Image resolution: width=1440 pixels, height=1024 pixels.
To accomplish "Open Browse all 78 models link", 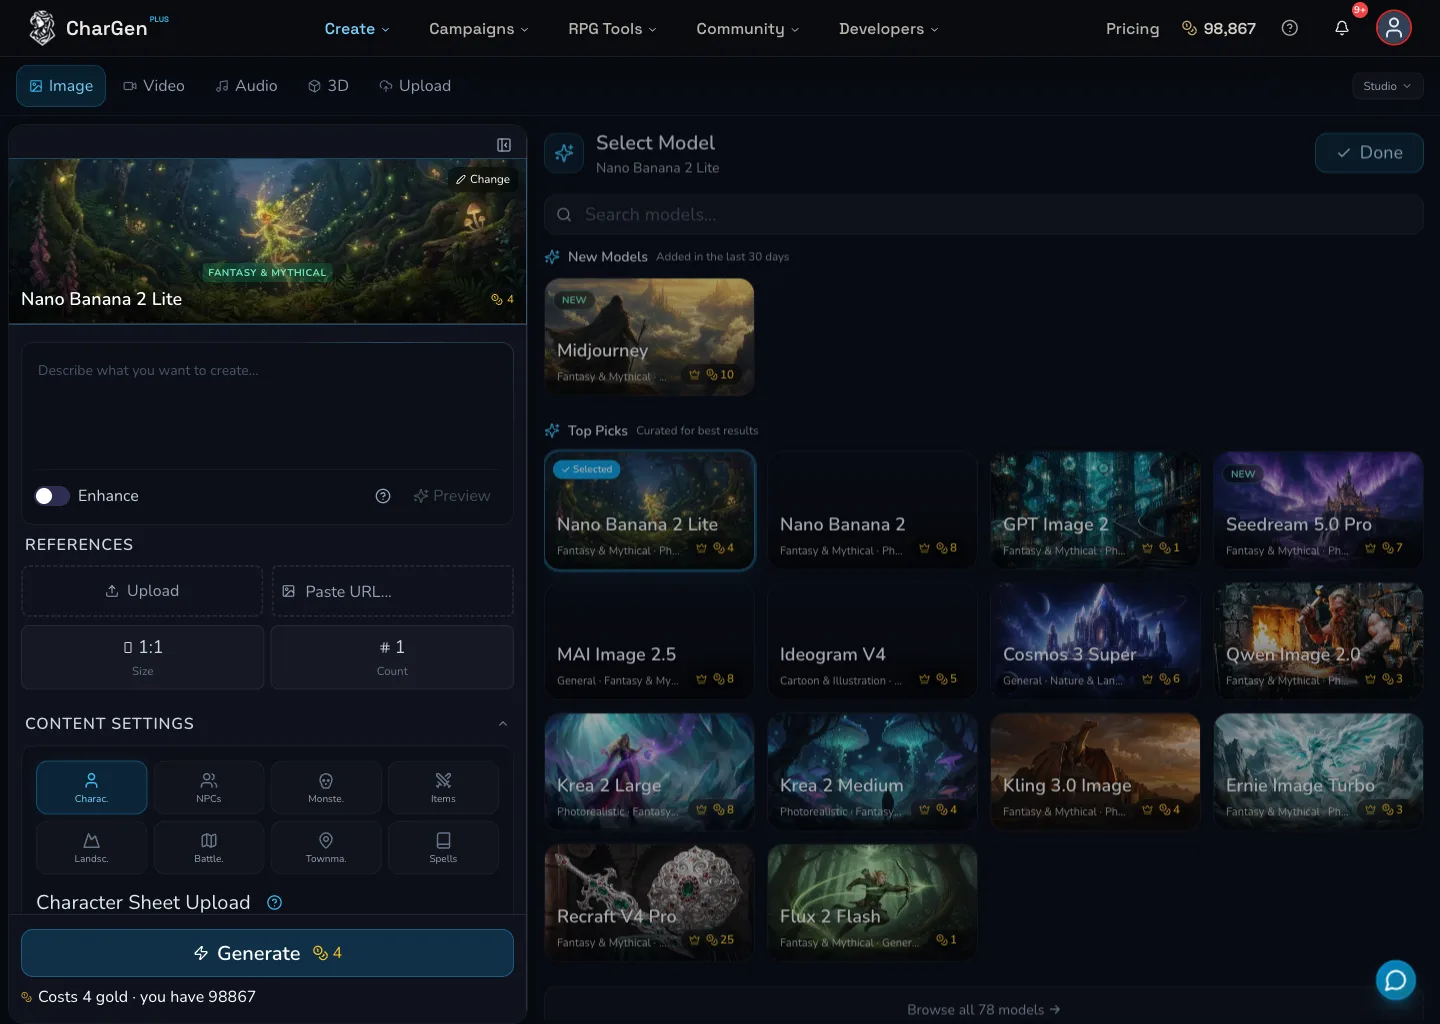I will click(983, 1010).
